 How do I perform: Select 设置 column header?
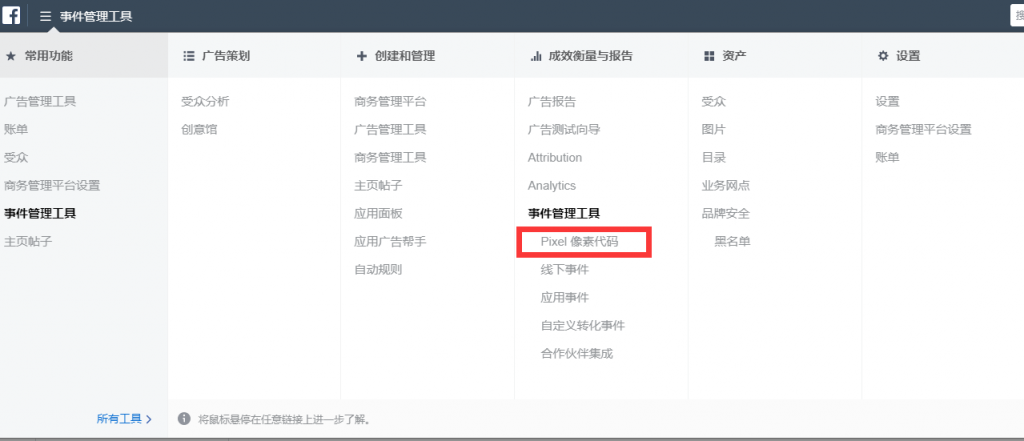908,56
